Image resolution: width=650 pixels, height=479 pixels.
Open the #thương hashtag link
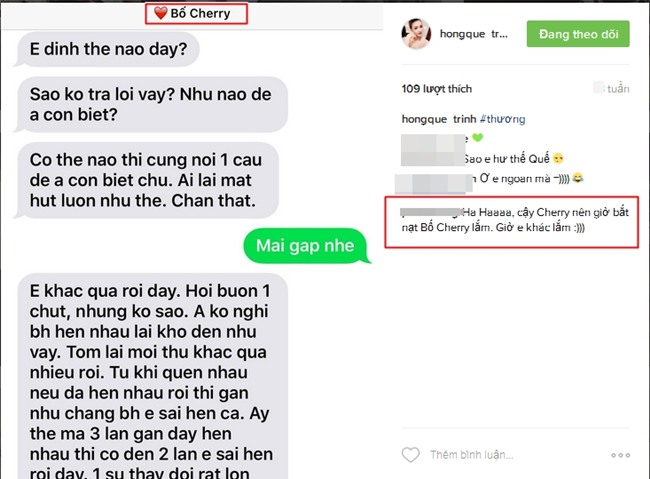(x=502, y=119)
